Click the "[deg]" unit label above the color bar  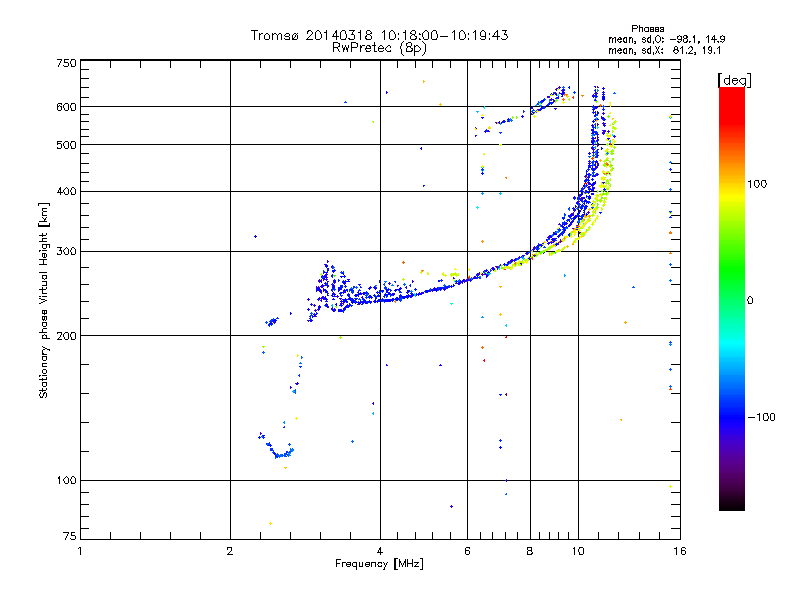(x=734, y=80)
